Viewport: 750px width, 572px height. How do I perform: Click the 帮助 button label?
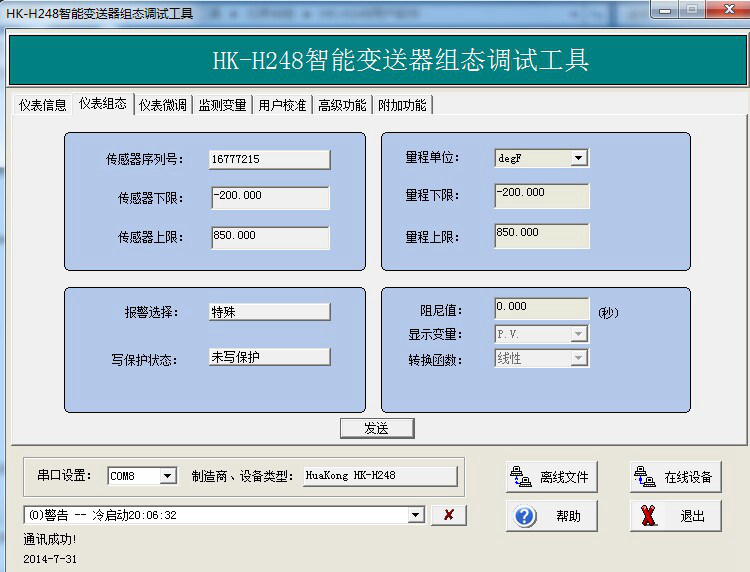[x=568, y=516]
